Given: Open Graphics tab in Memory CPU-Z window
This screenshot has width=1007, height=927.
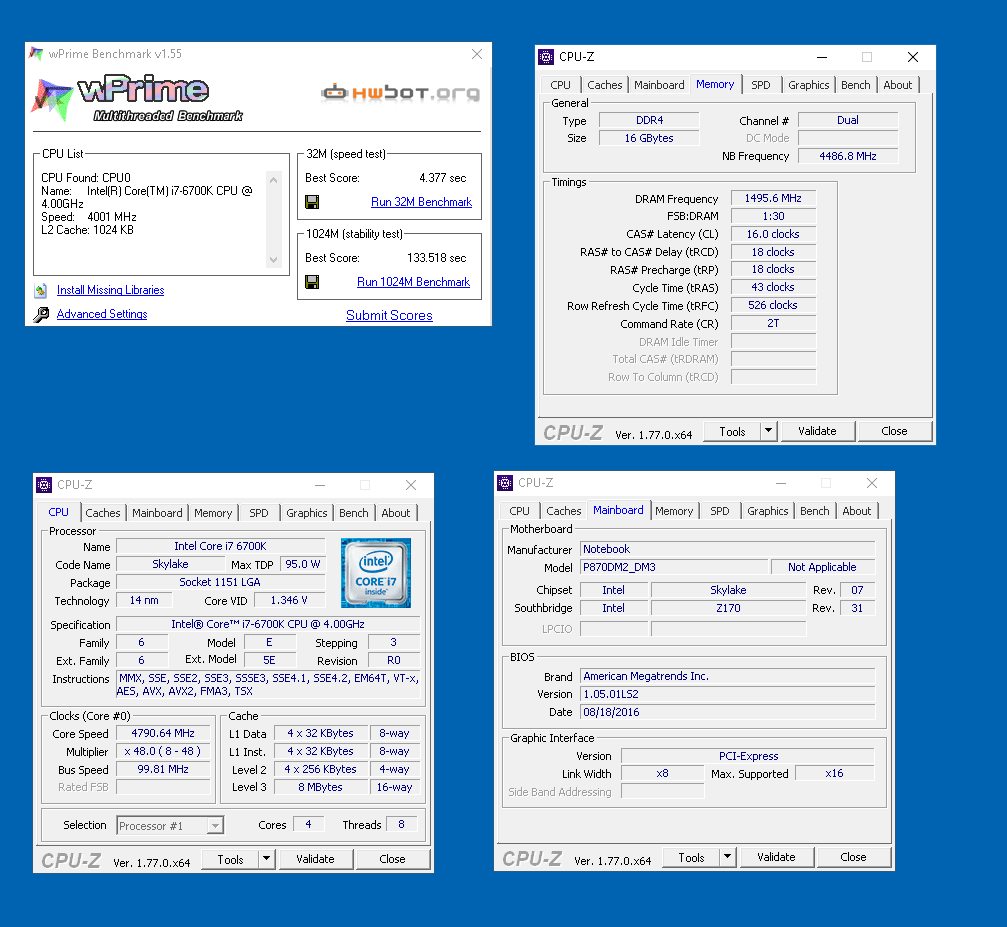Looking at the screenshot, I should [x=809, y=85].
